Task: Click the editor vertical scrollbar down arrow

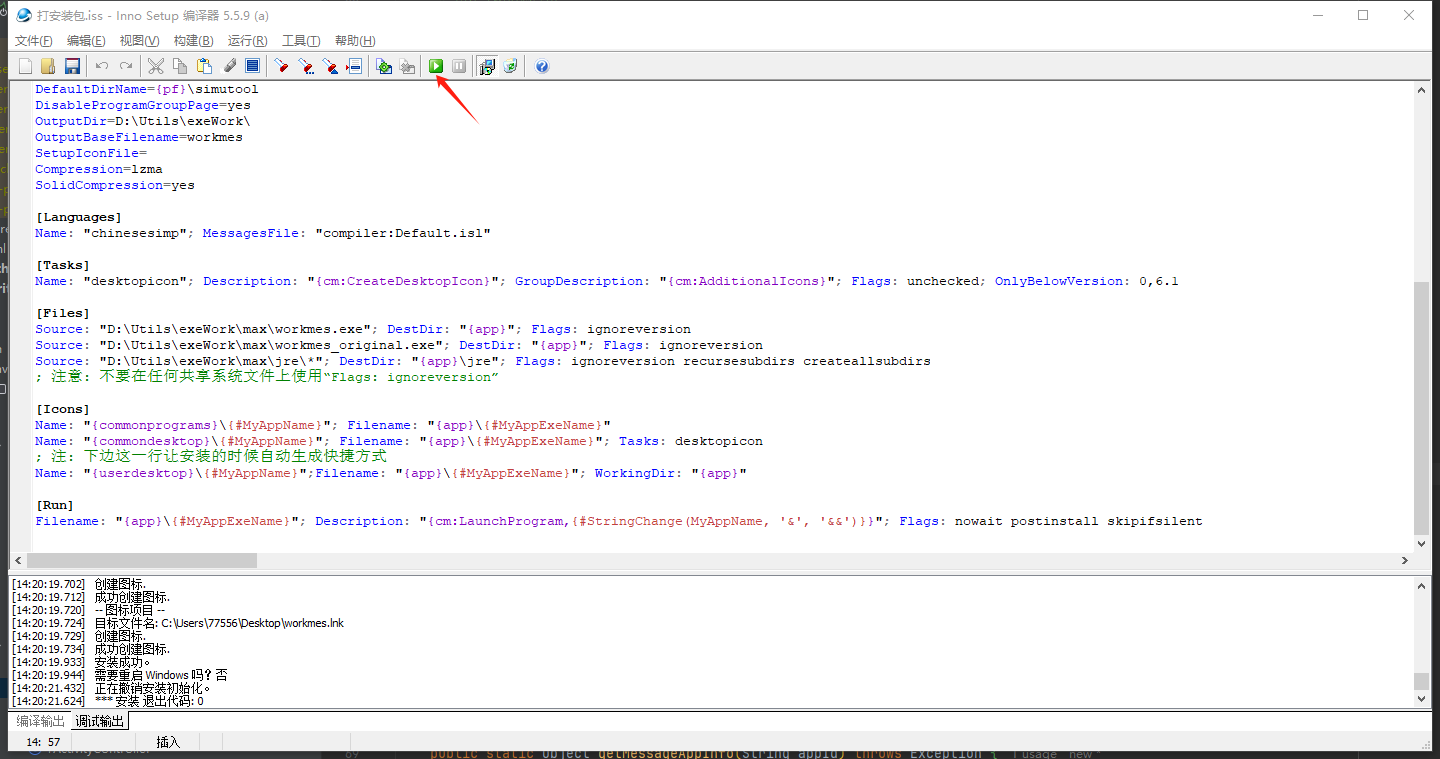Action: (1421, 543)
